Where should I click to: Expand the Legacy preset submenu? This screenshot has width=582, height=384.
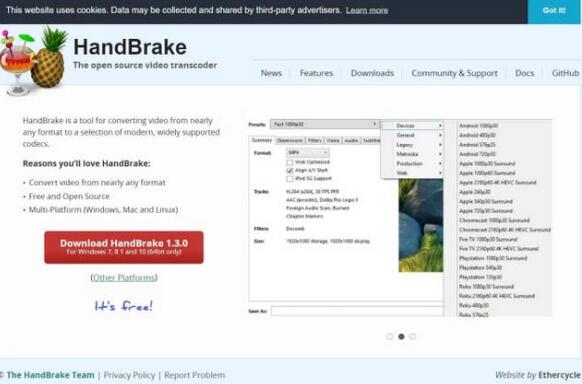click(412, 145)
